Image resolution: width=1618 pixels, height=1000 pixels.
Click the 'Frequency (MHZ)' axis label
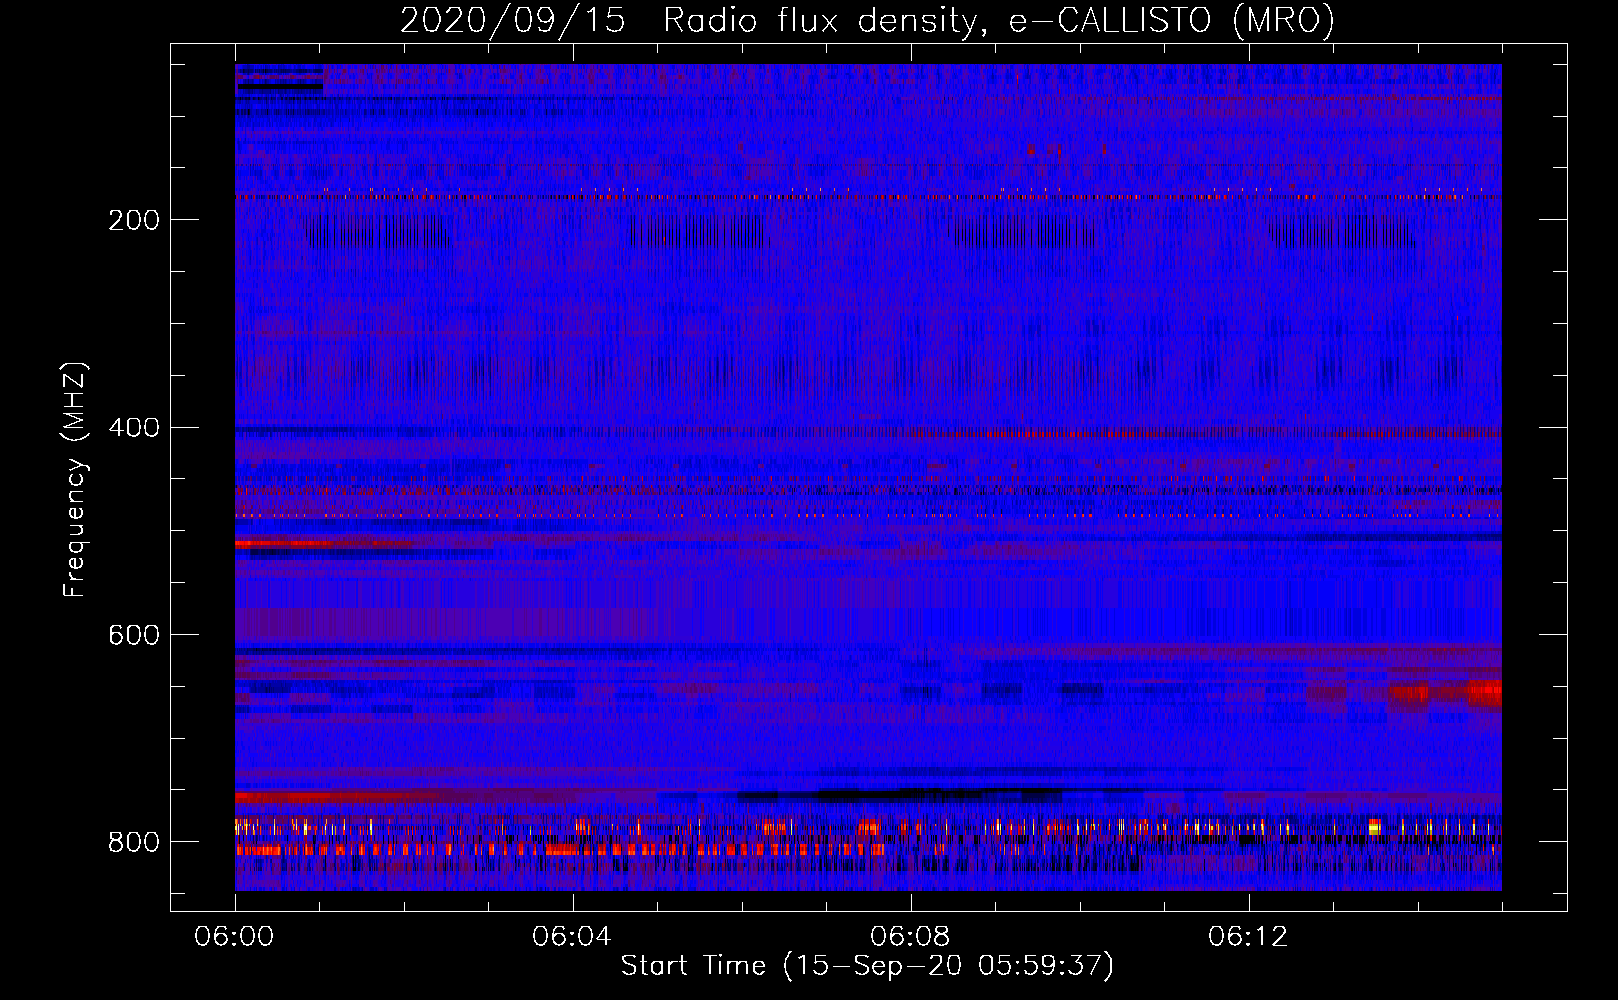pos(75,479)
